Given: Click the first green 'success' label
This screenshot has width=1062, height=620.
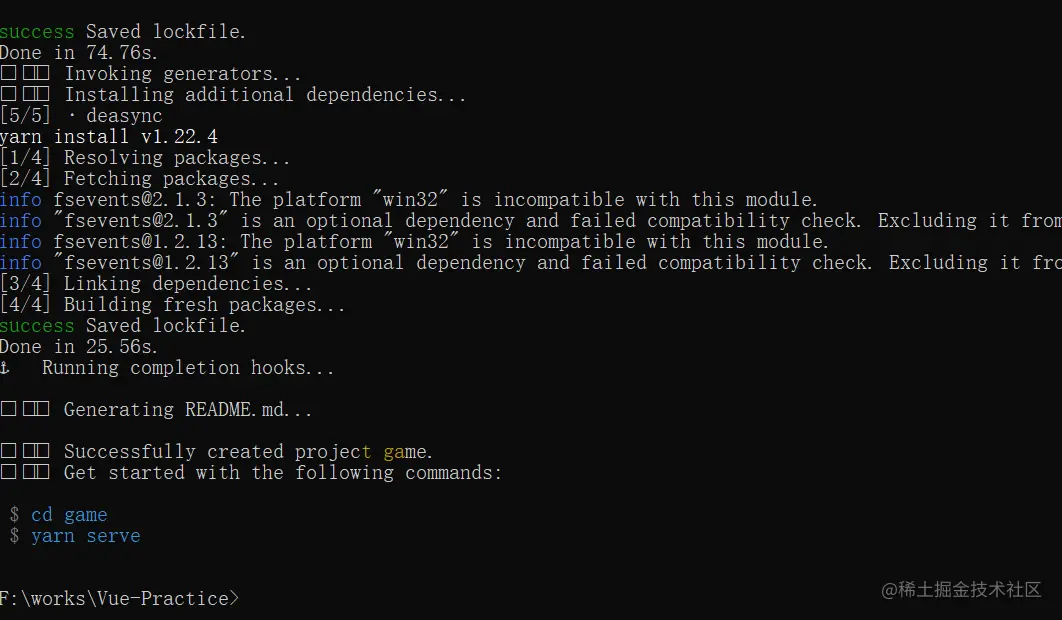Looking at the screenshot, I should pos(37,32).
